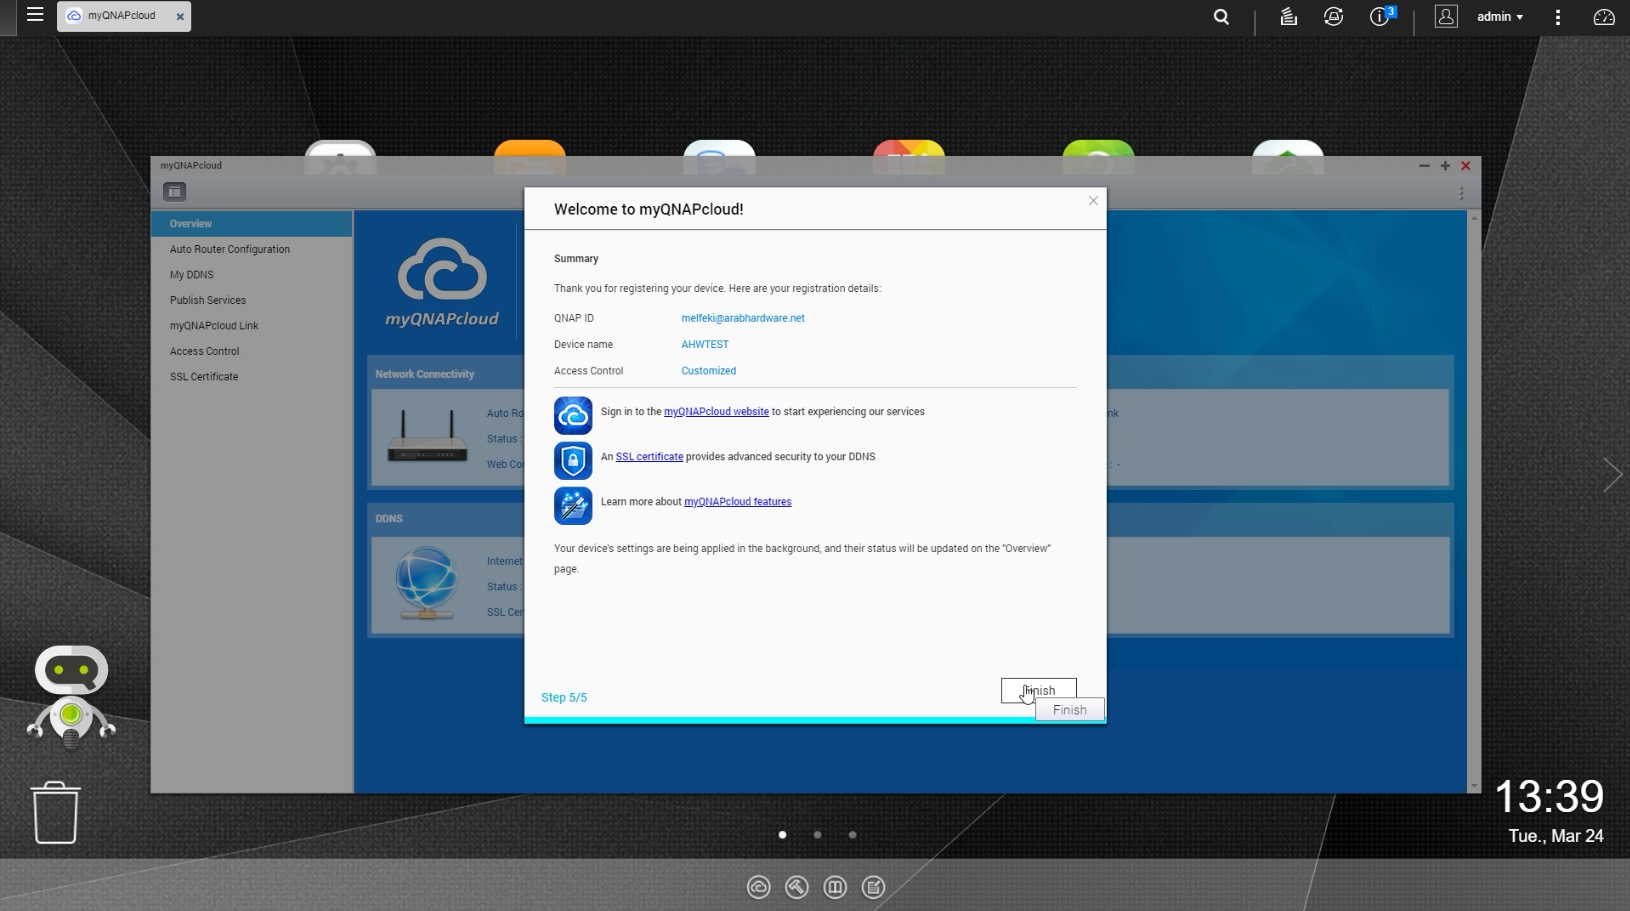The image size is (1630, 911).
Task: Click the feedback note icon in bottom dock
Action: (873, 887)
